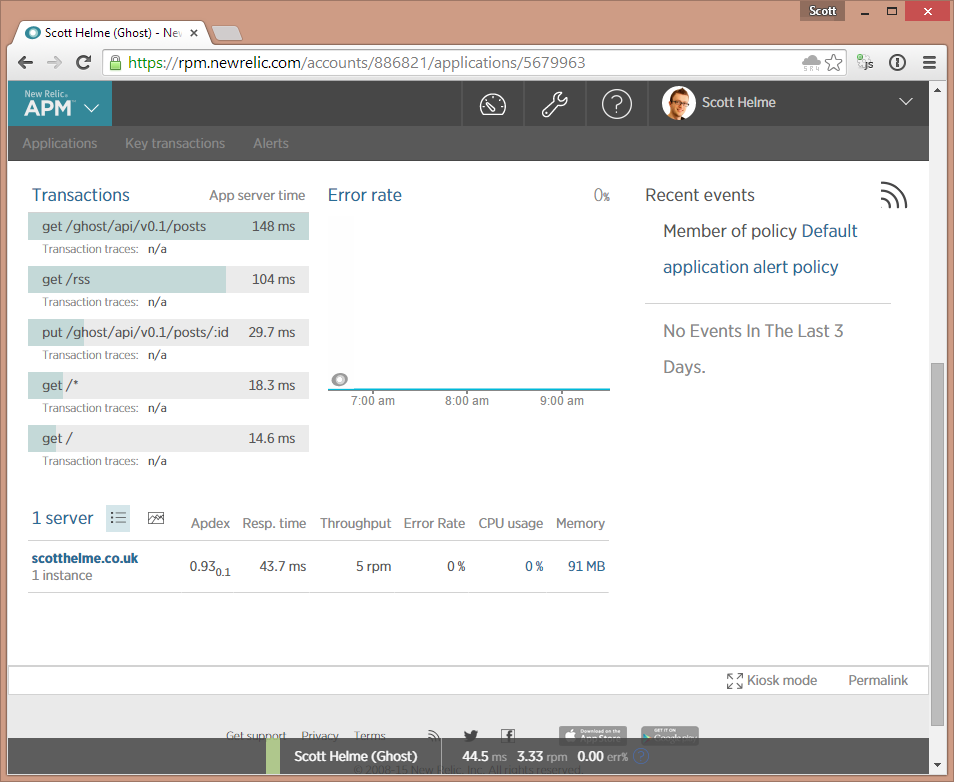Image resolution: width=954 pixels, height=782 pixels.
Task: Open the Key transactions tab
Action: pyautogui.click(x=175, y=144)
